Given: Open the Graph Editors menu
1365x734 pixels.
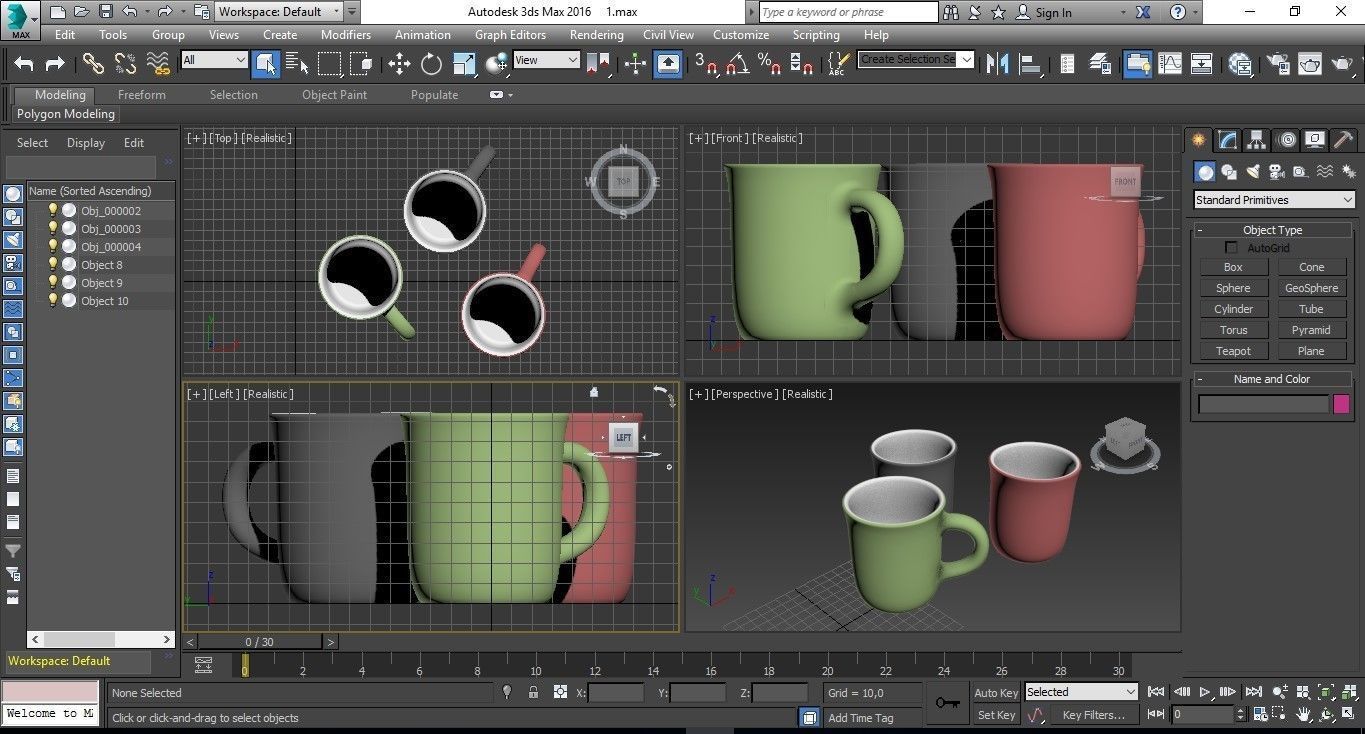Looking at the screenshot, I should (510, 34).
